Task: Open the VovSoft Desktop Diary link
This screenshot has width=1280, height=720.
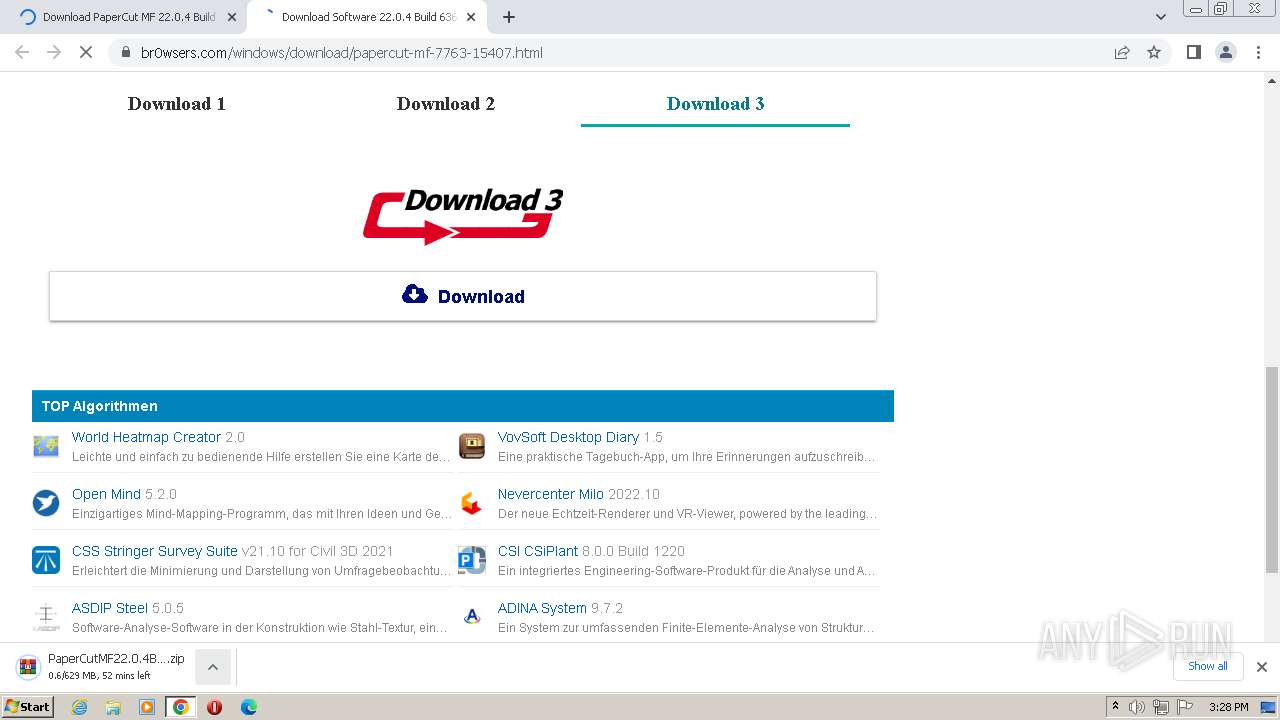Action: [568, 437]
